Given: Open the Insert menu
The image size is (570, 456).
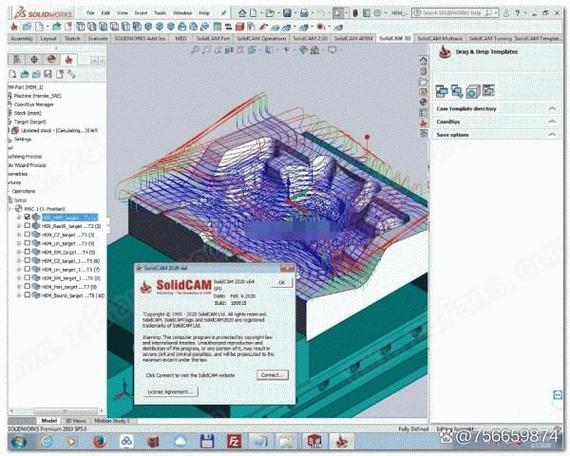Looking at the screenshot, I should [141, 13].
